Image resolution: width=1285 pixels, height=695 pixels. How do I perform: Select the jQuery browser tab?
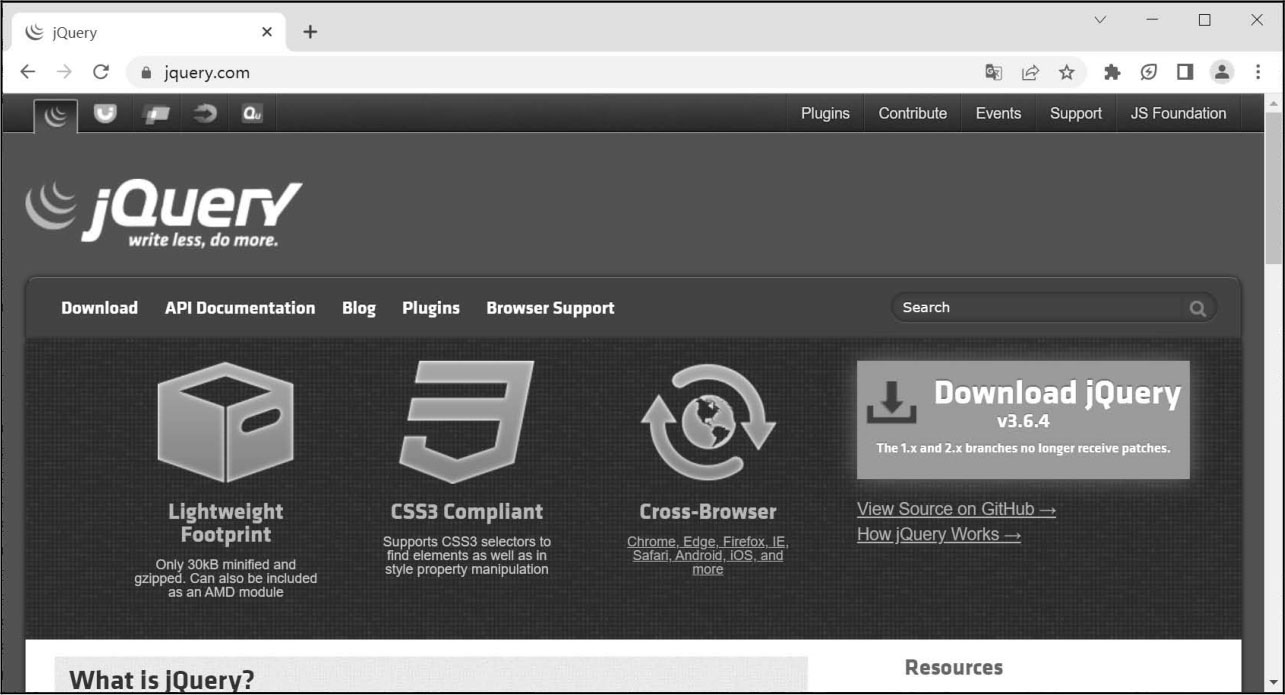pyautogui.click(x=150, y=32)
